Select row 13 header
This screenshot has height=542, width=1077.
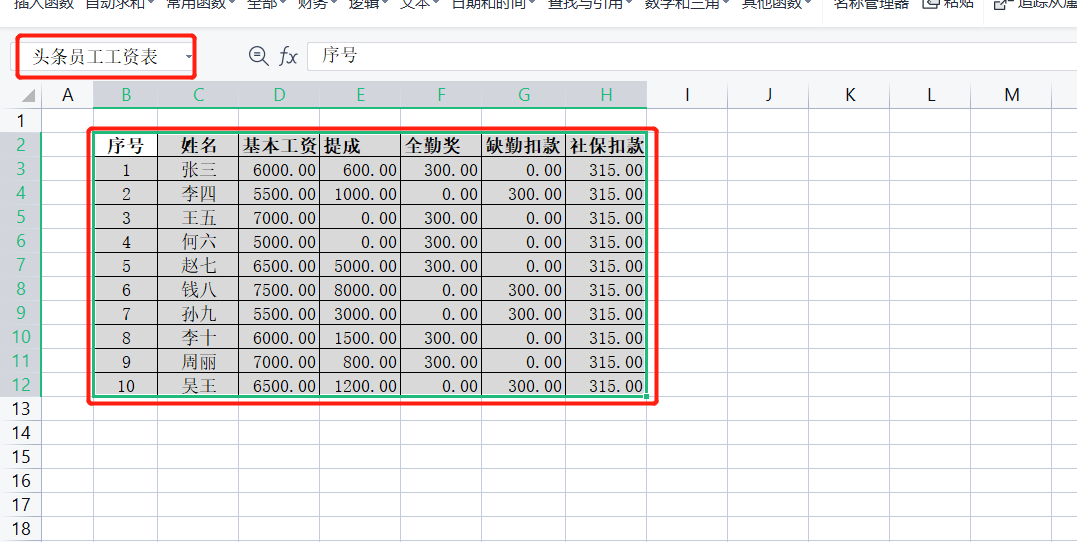tap(20, 409)
